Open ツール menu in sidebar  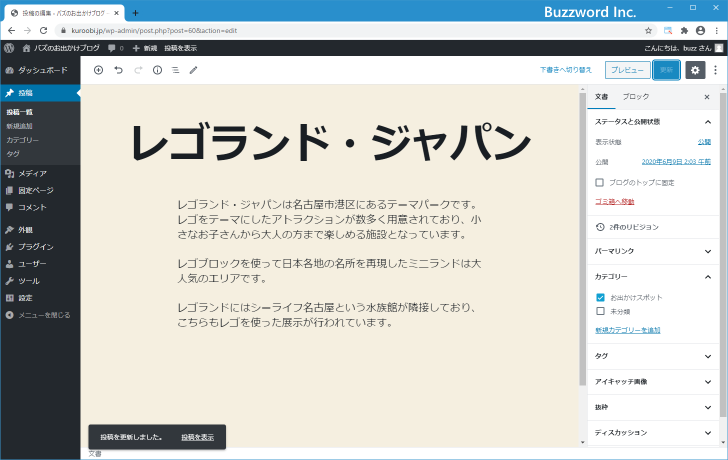coord(40,281)
